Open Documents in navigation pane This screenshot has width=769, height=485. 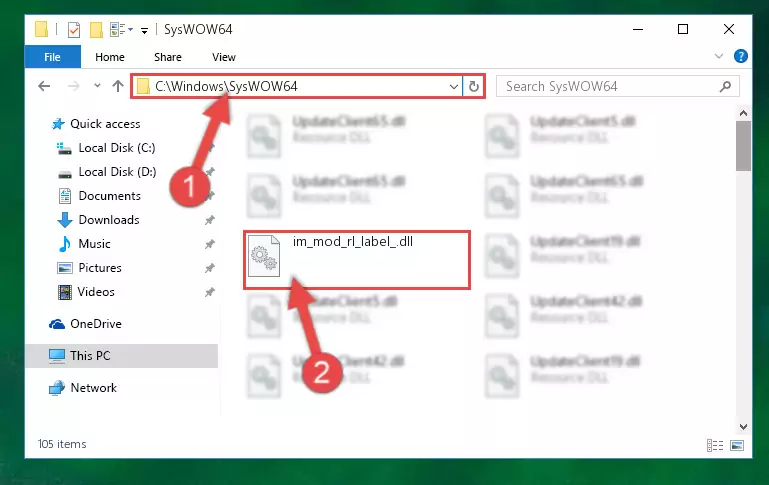click(x=109, y=196)
